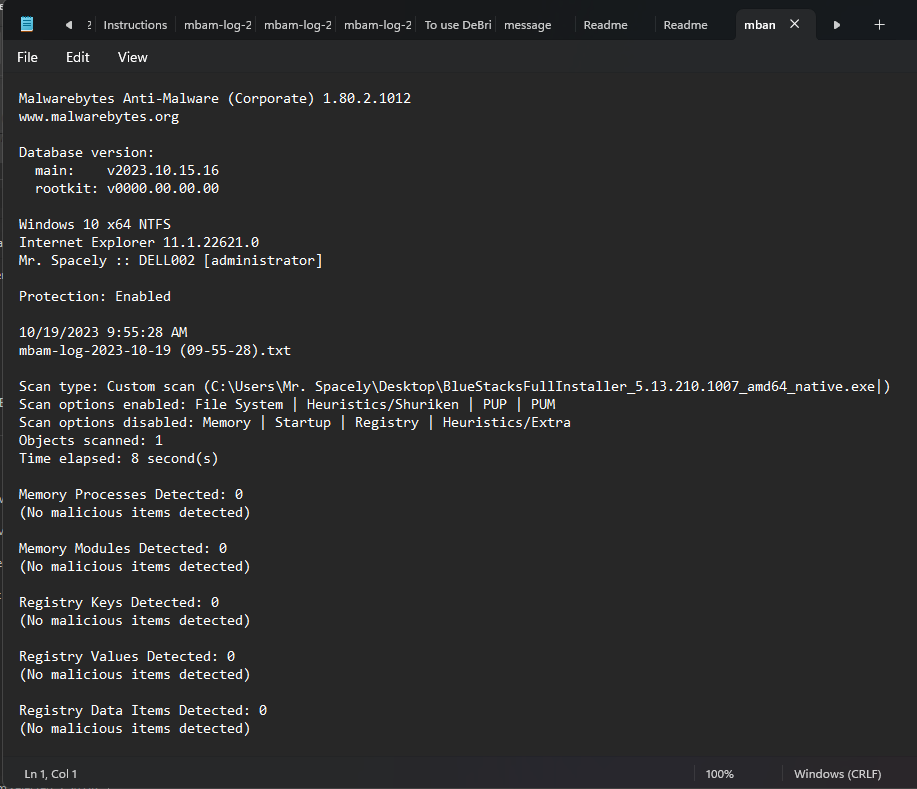
Task: Click the "Ln 1, Col 1" position indicator
Action: (x=50, y=774)
